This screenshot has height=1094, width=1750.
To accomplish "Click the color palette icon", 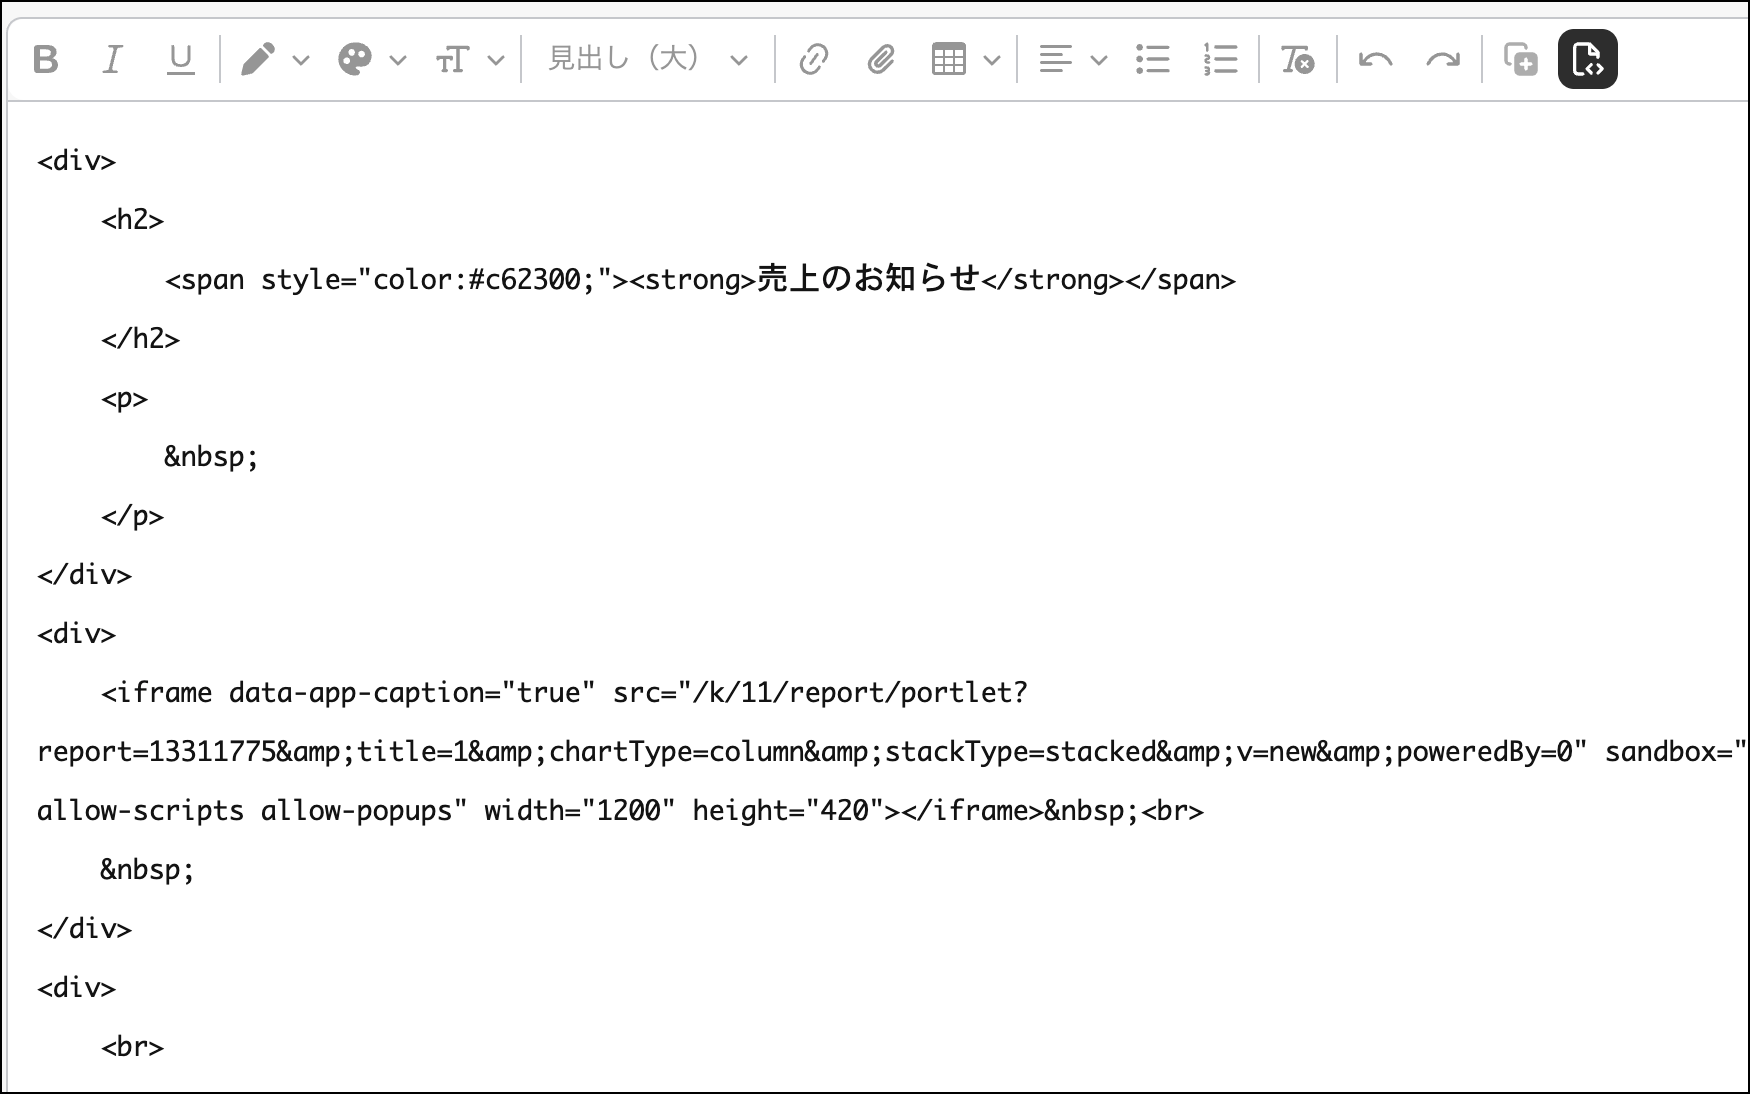I will (x=355, y=60).
